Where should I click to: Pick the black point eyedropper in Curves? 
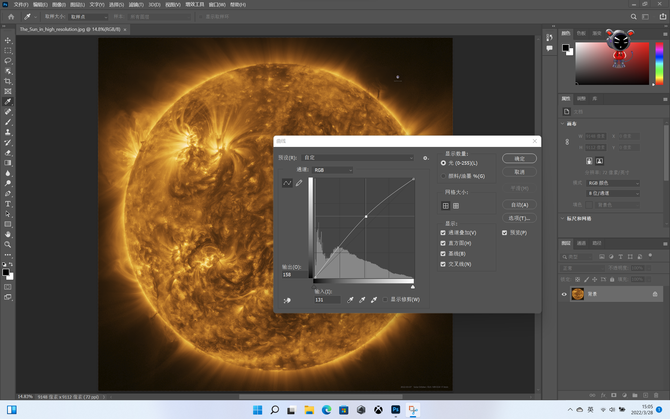coord(350,299)
